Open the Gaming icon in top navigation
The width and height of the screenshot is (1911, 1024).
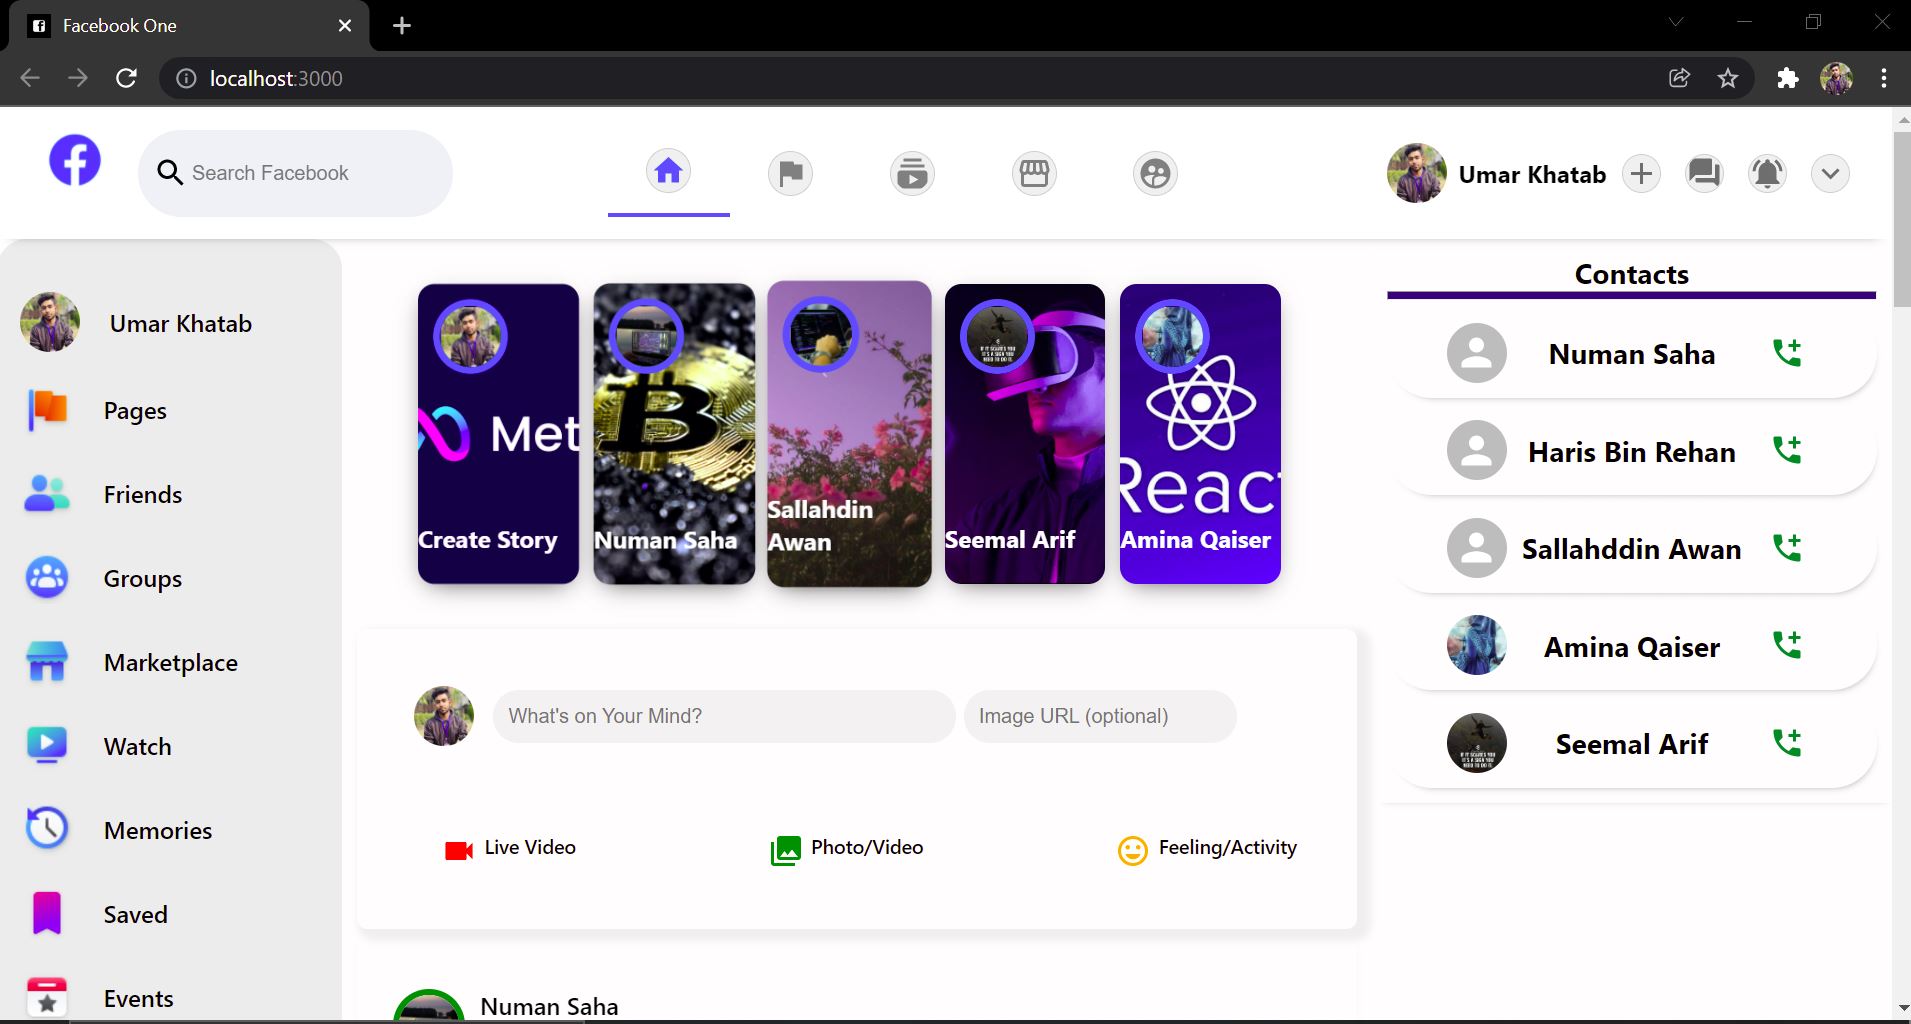(1156, 172)
